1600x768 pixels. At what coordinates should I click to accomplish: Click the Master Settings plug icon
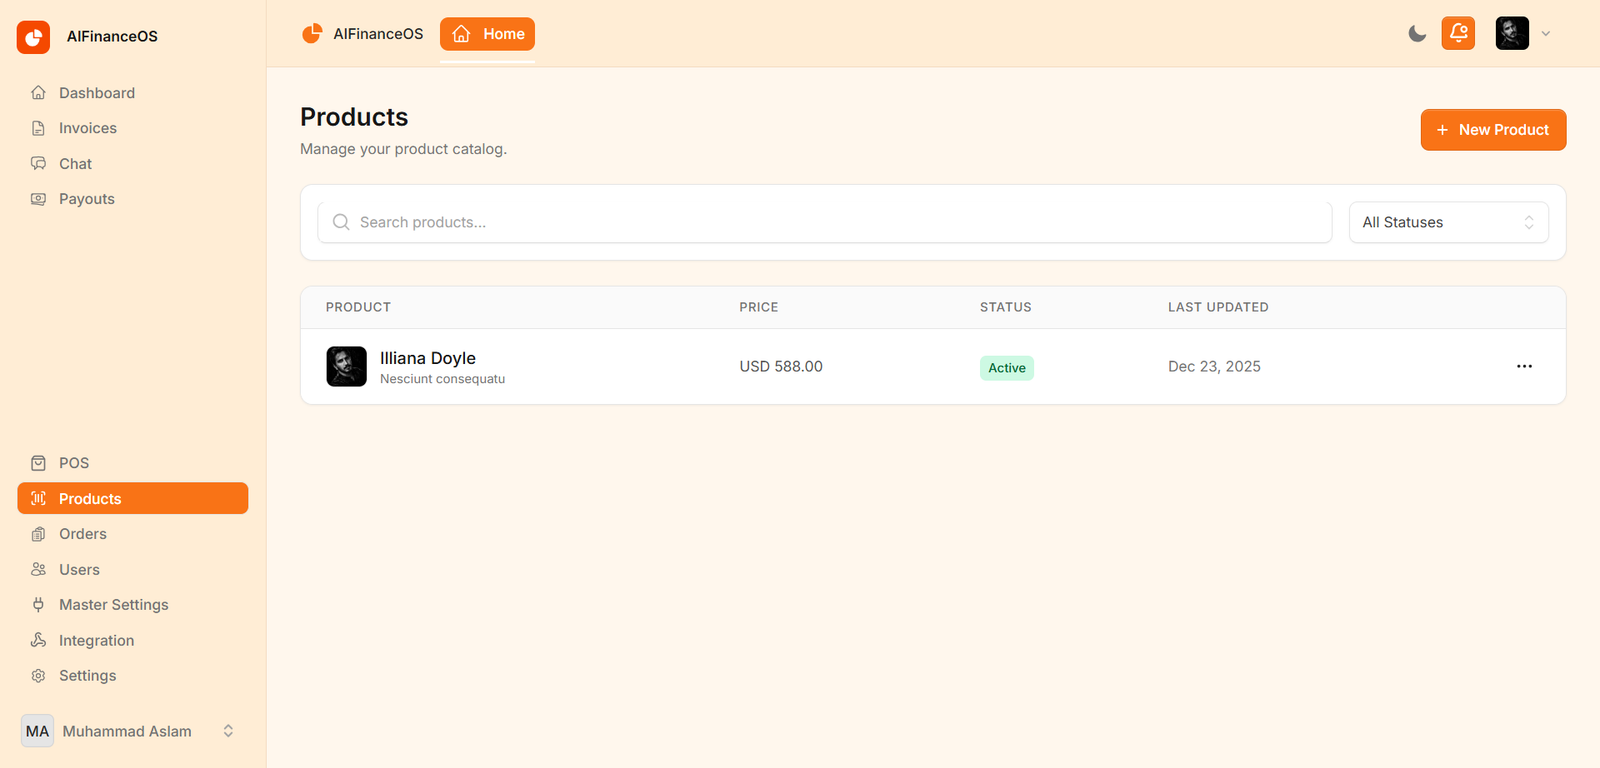point(38,605)
